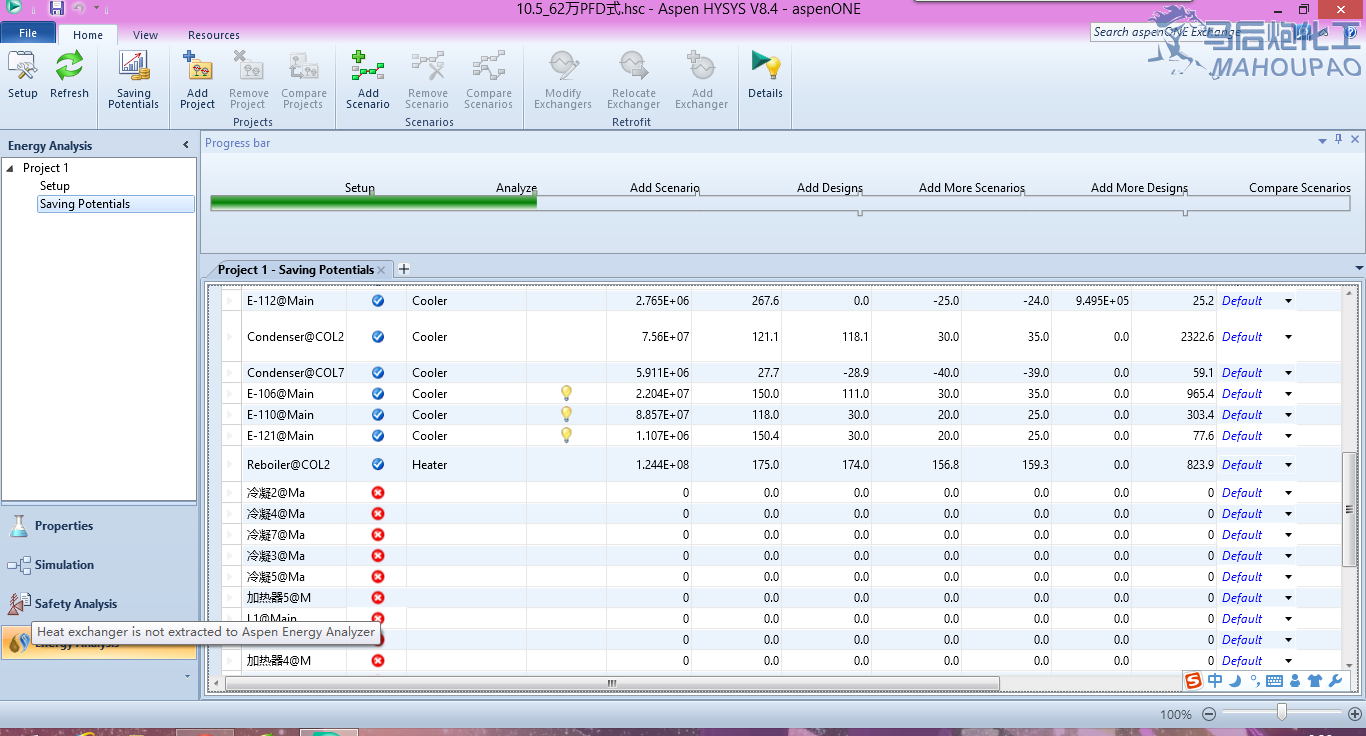Screen dimensions: 1366x736
Task: Open the Properties environment
Action: point(99,526)
